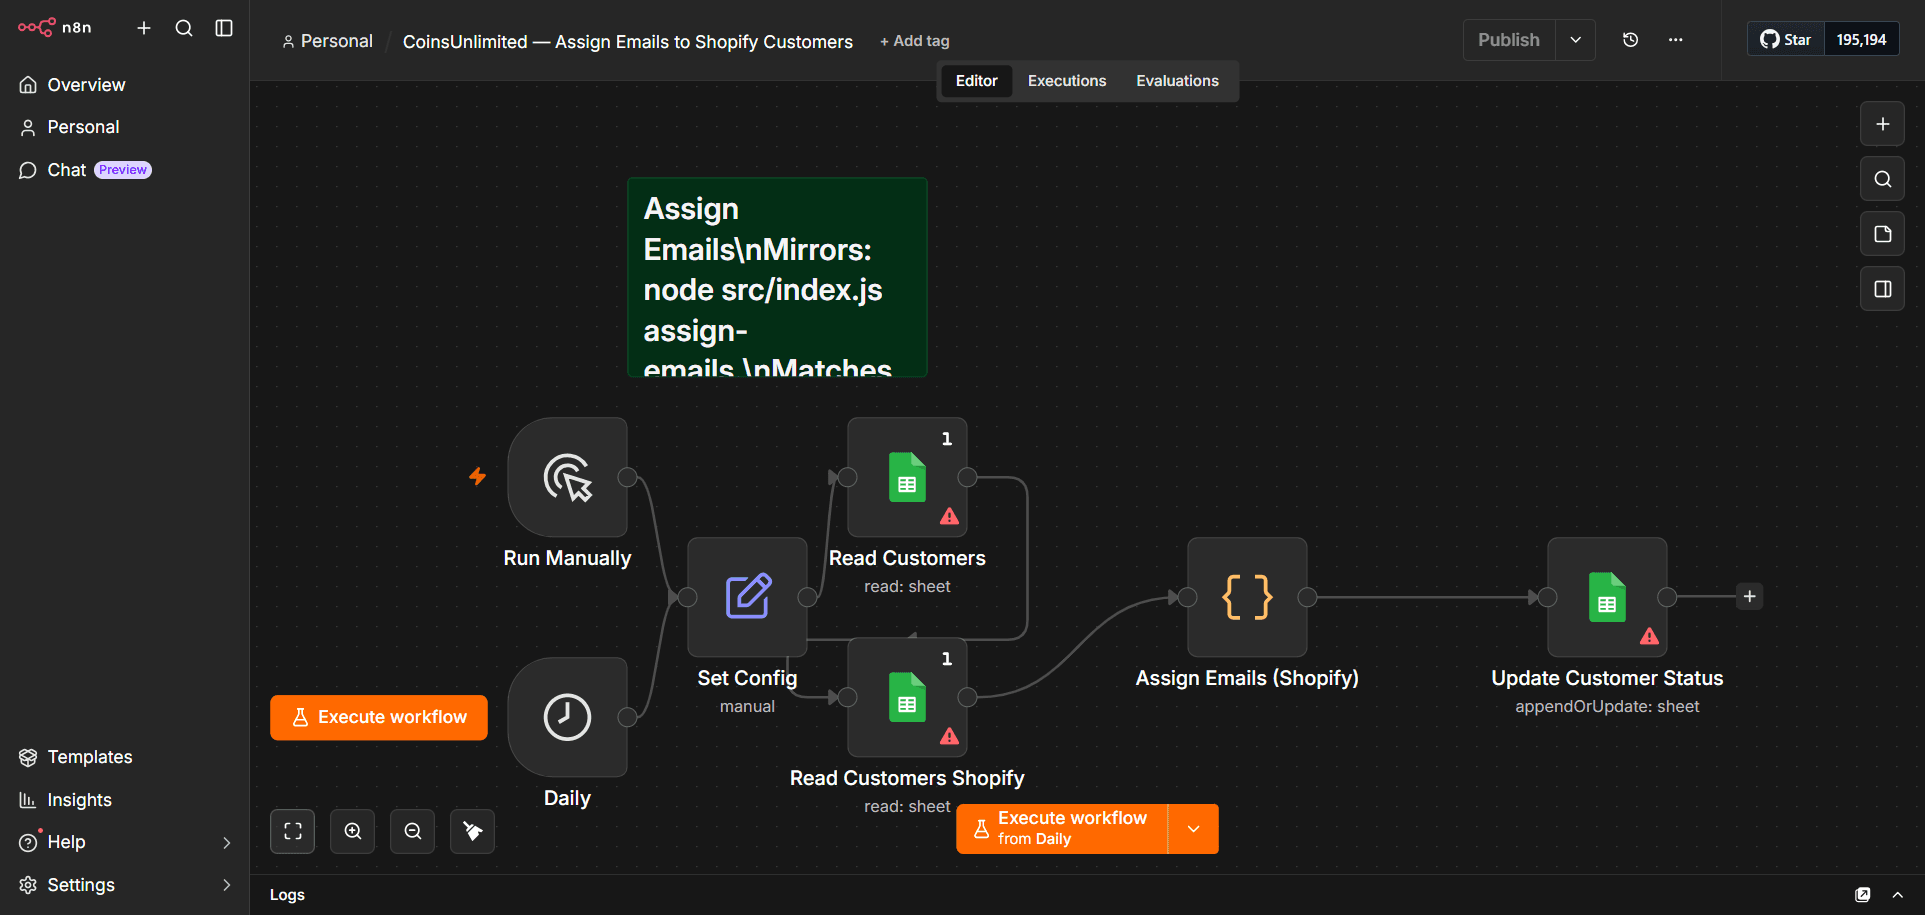Select the Assign Emails (Shopify) code node
This screenshot has height=915, width=1925.
pyautogui.click(x=1247, y=597)
